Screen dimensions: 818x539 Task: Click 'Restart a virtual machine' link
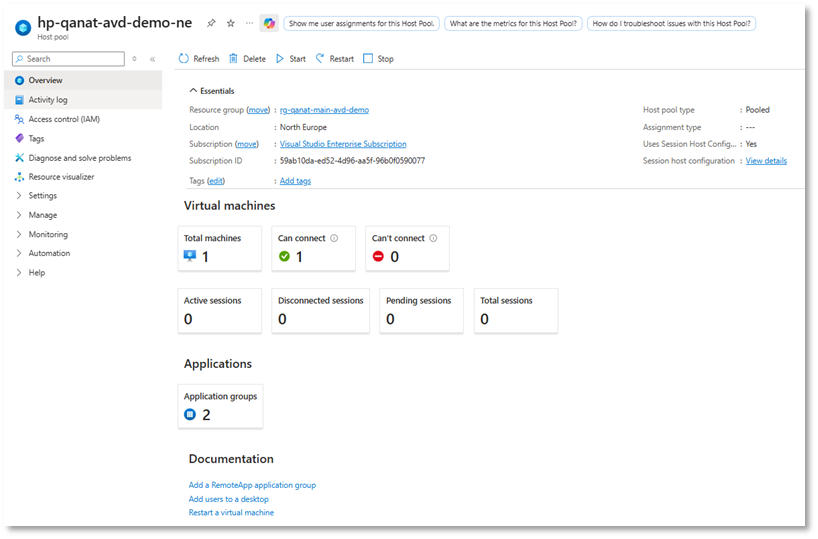click(231, 513)
